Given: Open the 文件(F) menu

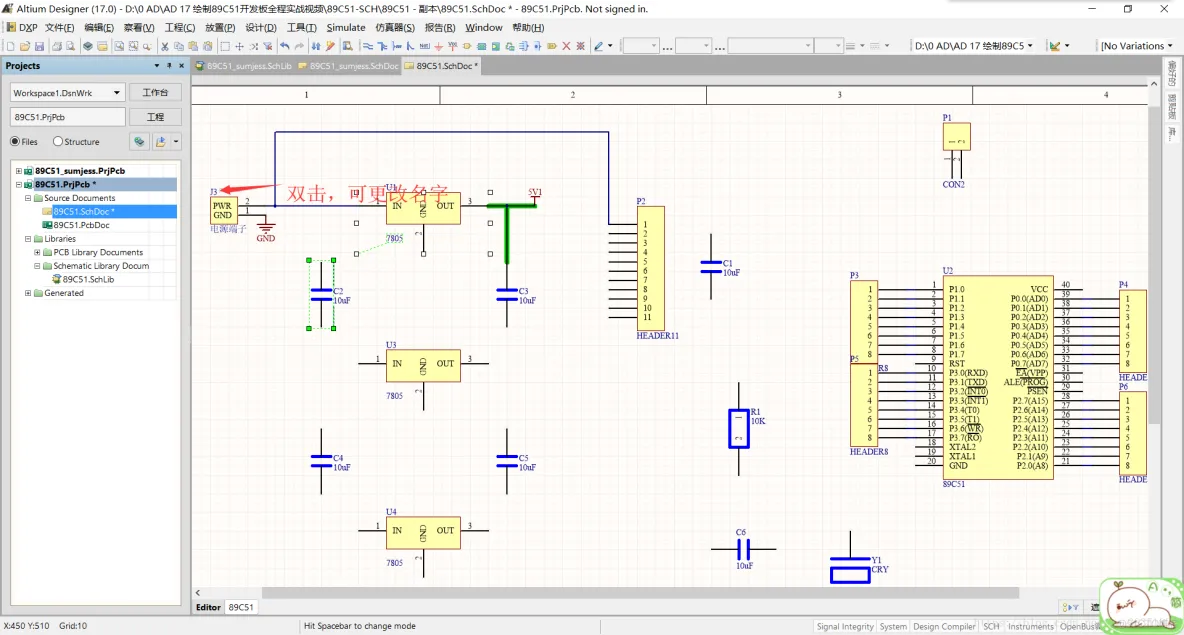Looking at the screenshot, I should [59, 27].
